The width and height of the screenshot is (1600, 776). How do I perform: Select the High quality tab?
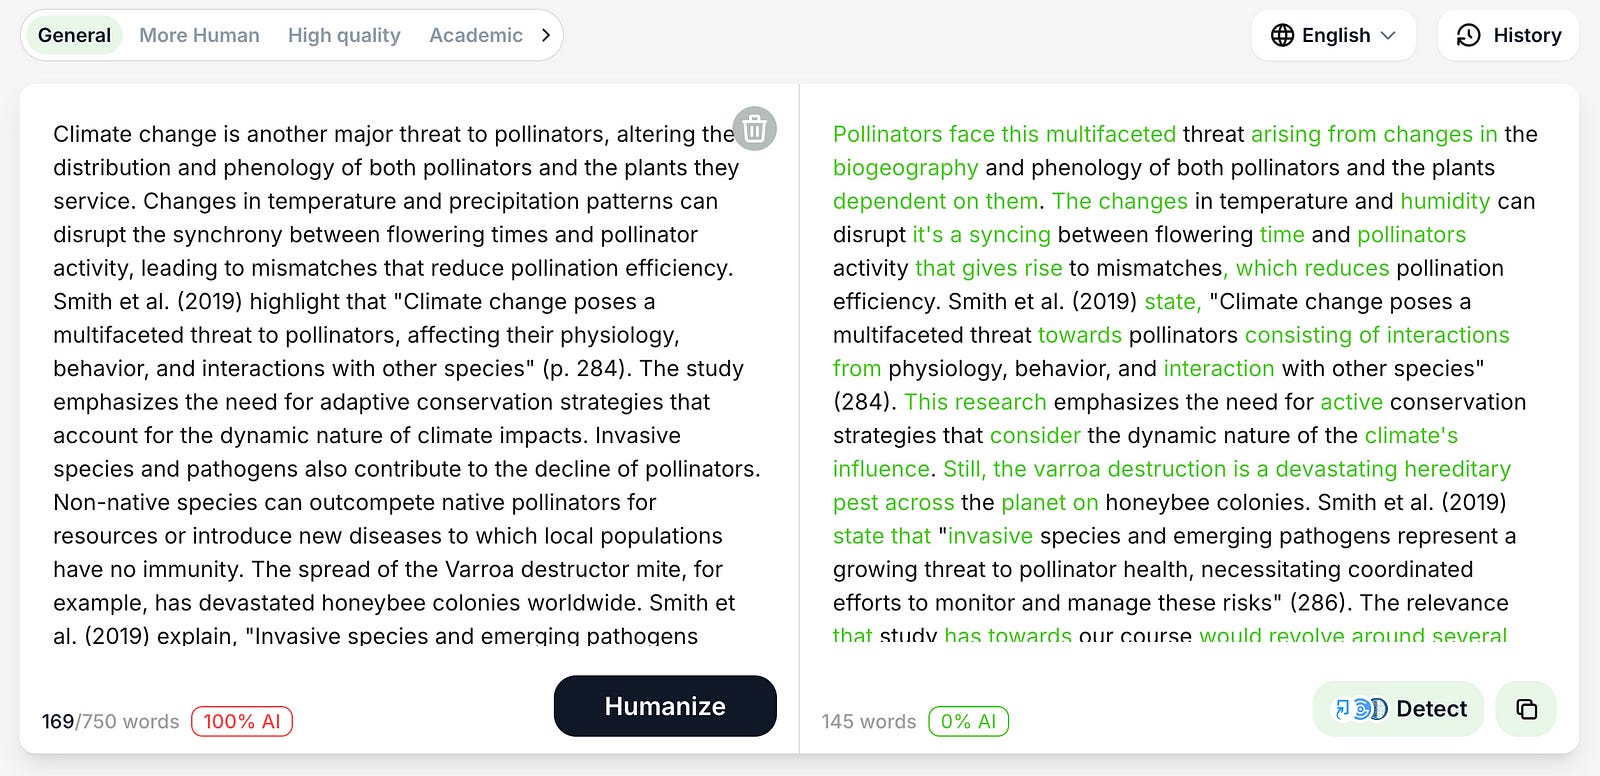point(343,35)
